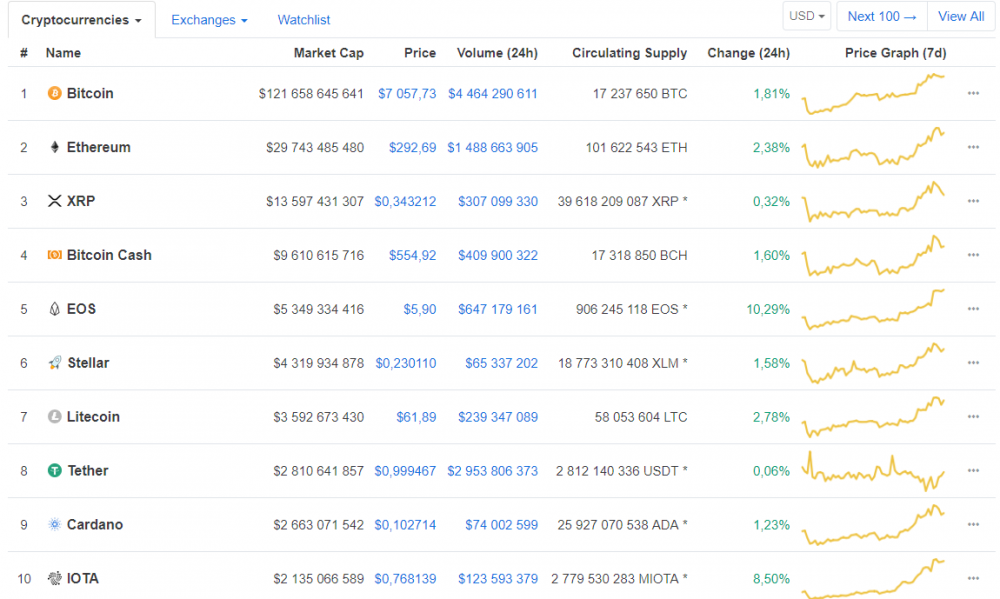Click Bitcoin's price $7 057,73
1000x599 pixels.
tap(407, 94)
